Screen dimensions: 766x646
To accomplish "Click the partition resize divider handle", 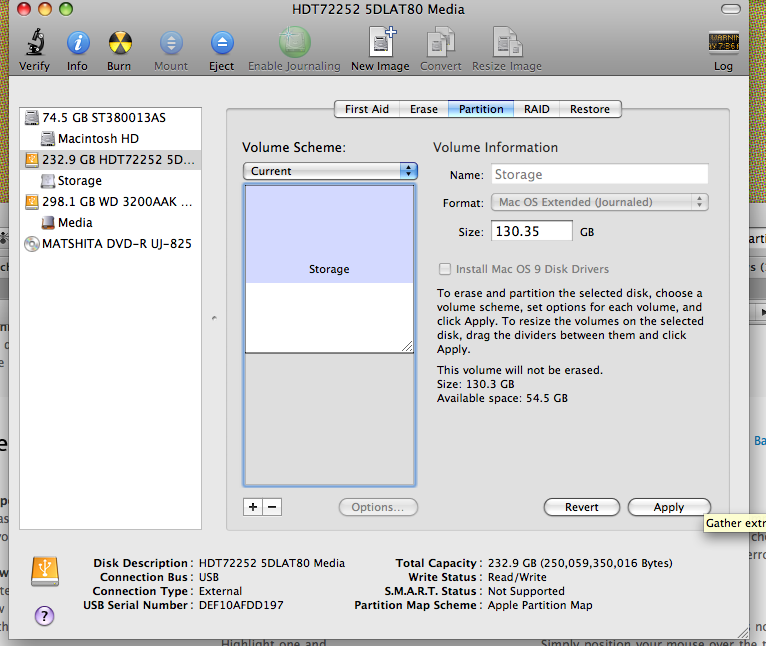I will tap(407, 346).
